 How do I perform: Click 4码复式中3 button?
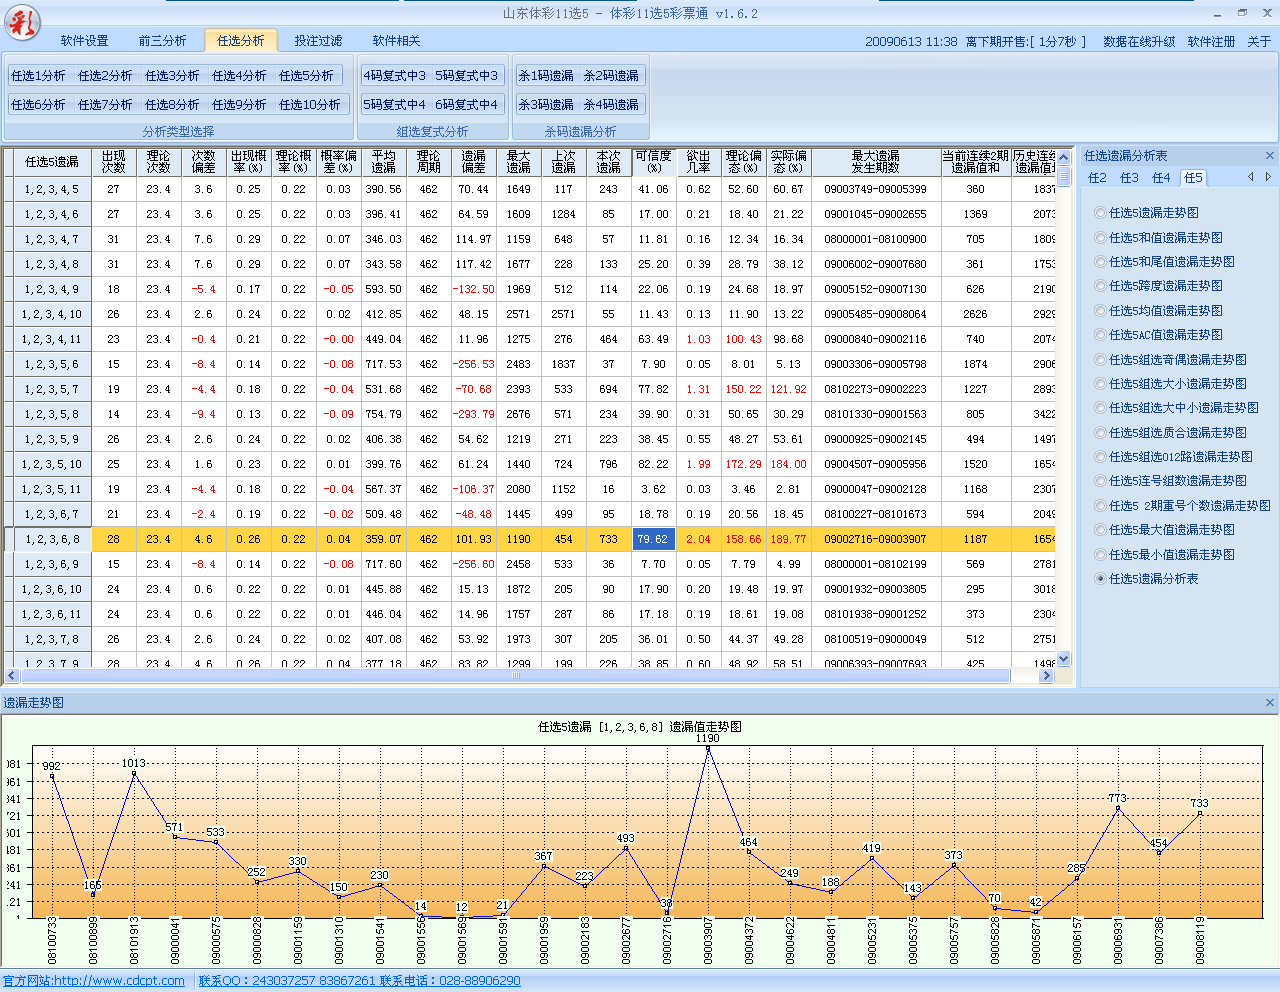[x=394, y=76]
